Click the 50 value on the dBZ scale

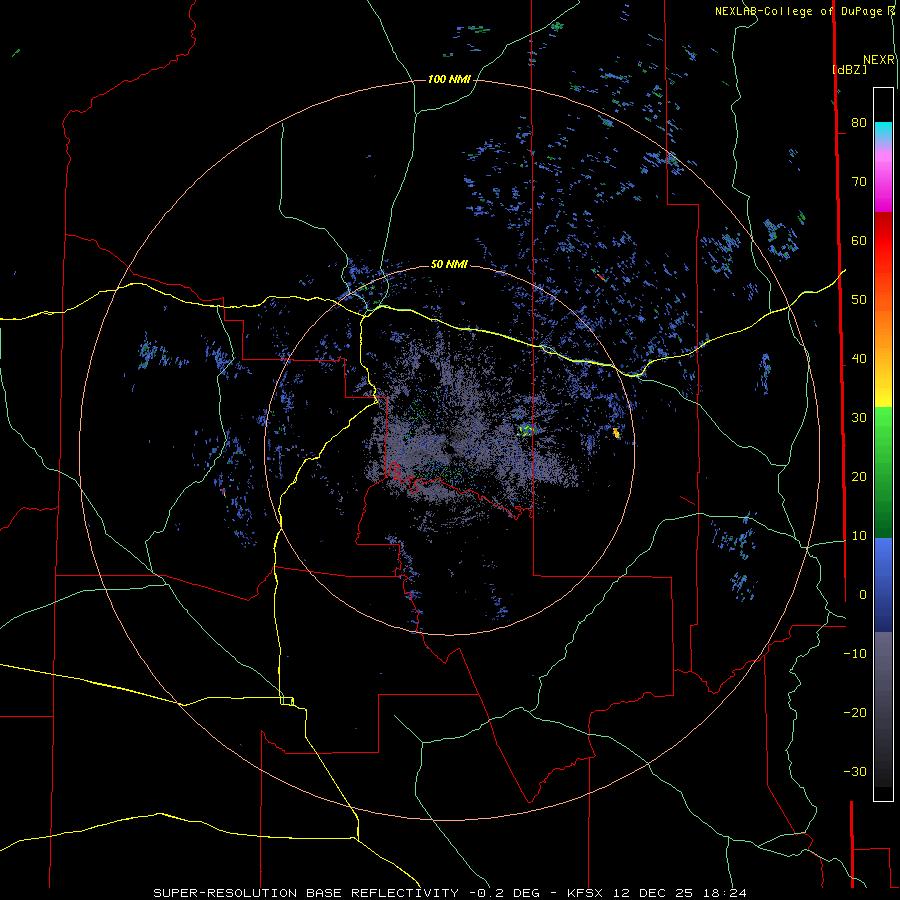click(x=859, y=300)
